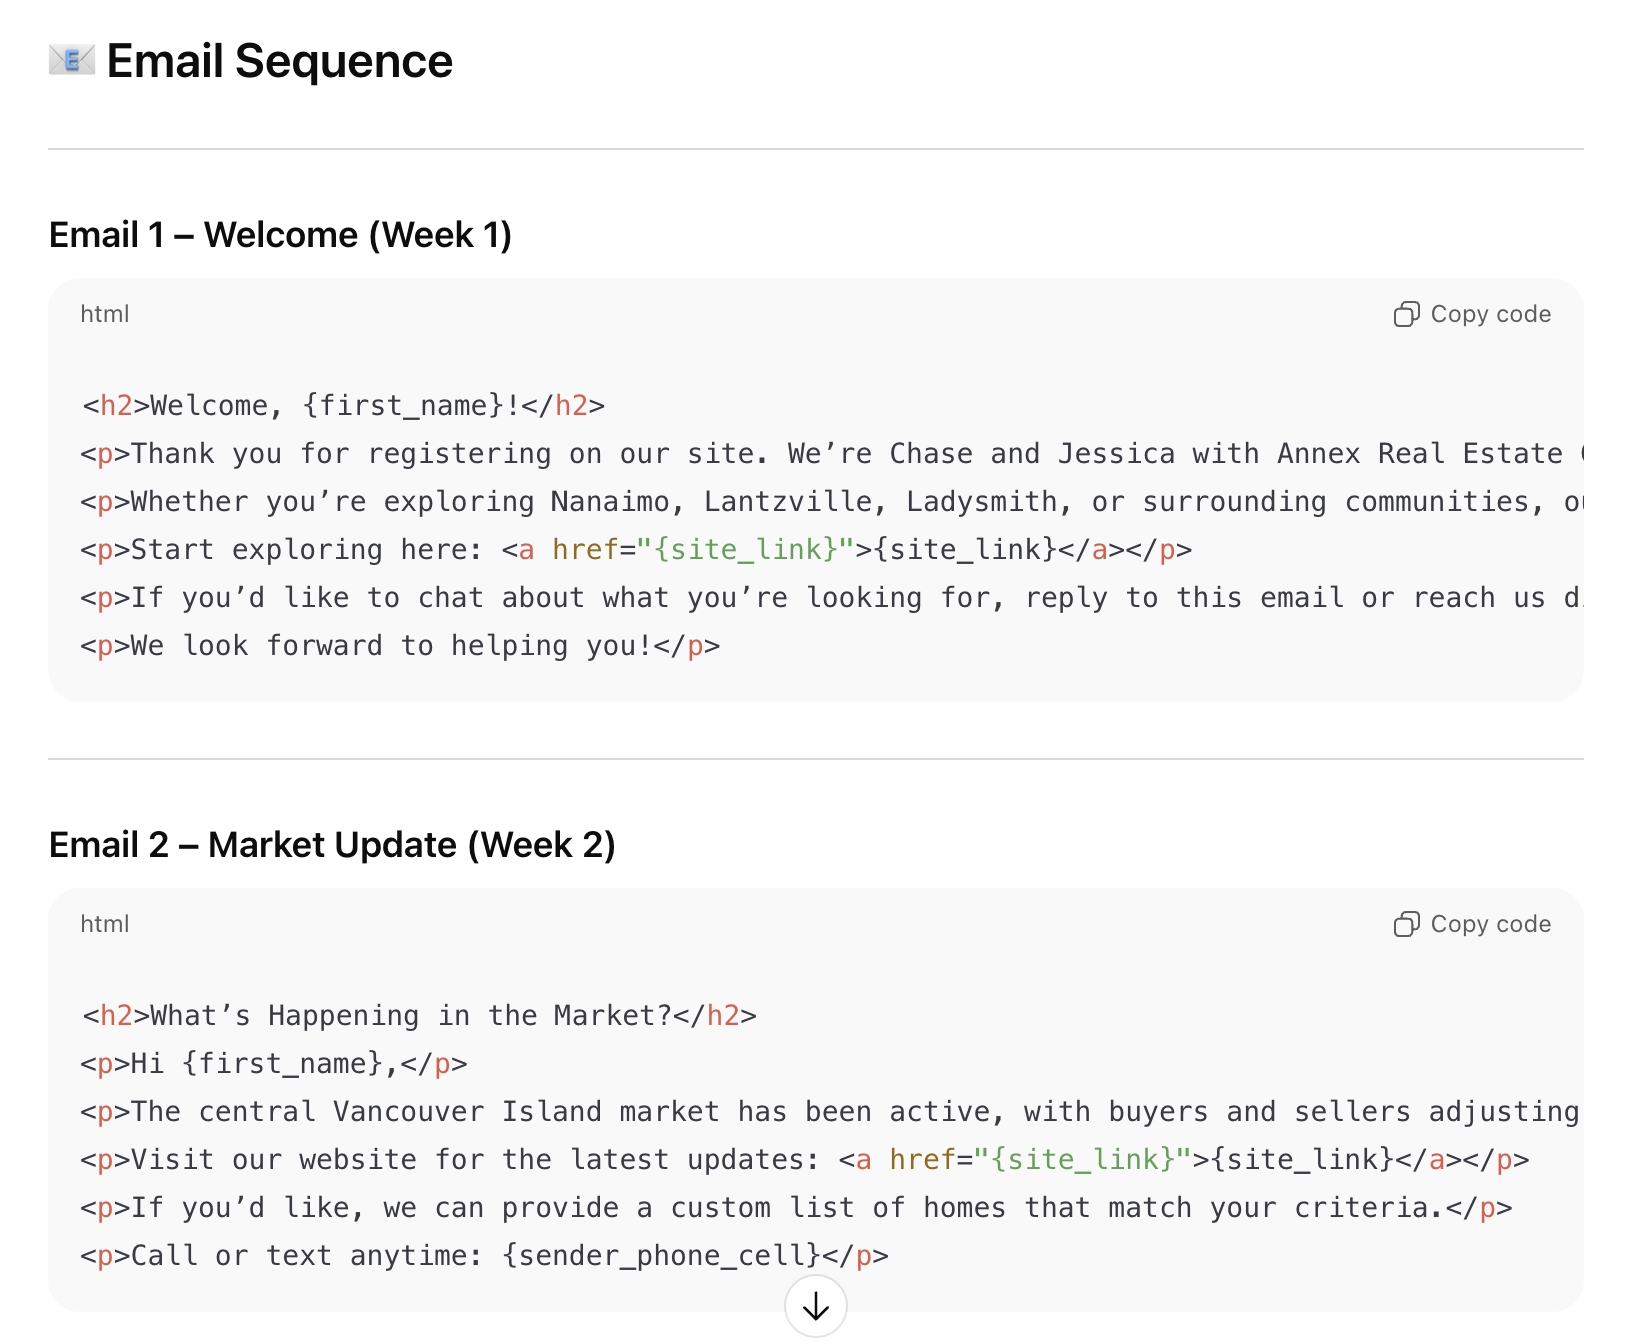This screenshot has width=1644, height=1344.
Task: Click the envelope emoji beside Email Sequence
Action: tap(72, 61)
